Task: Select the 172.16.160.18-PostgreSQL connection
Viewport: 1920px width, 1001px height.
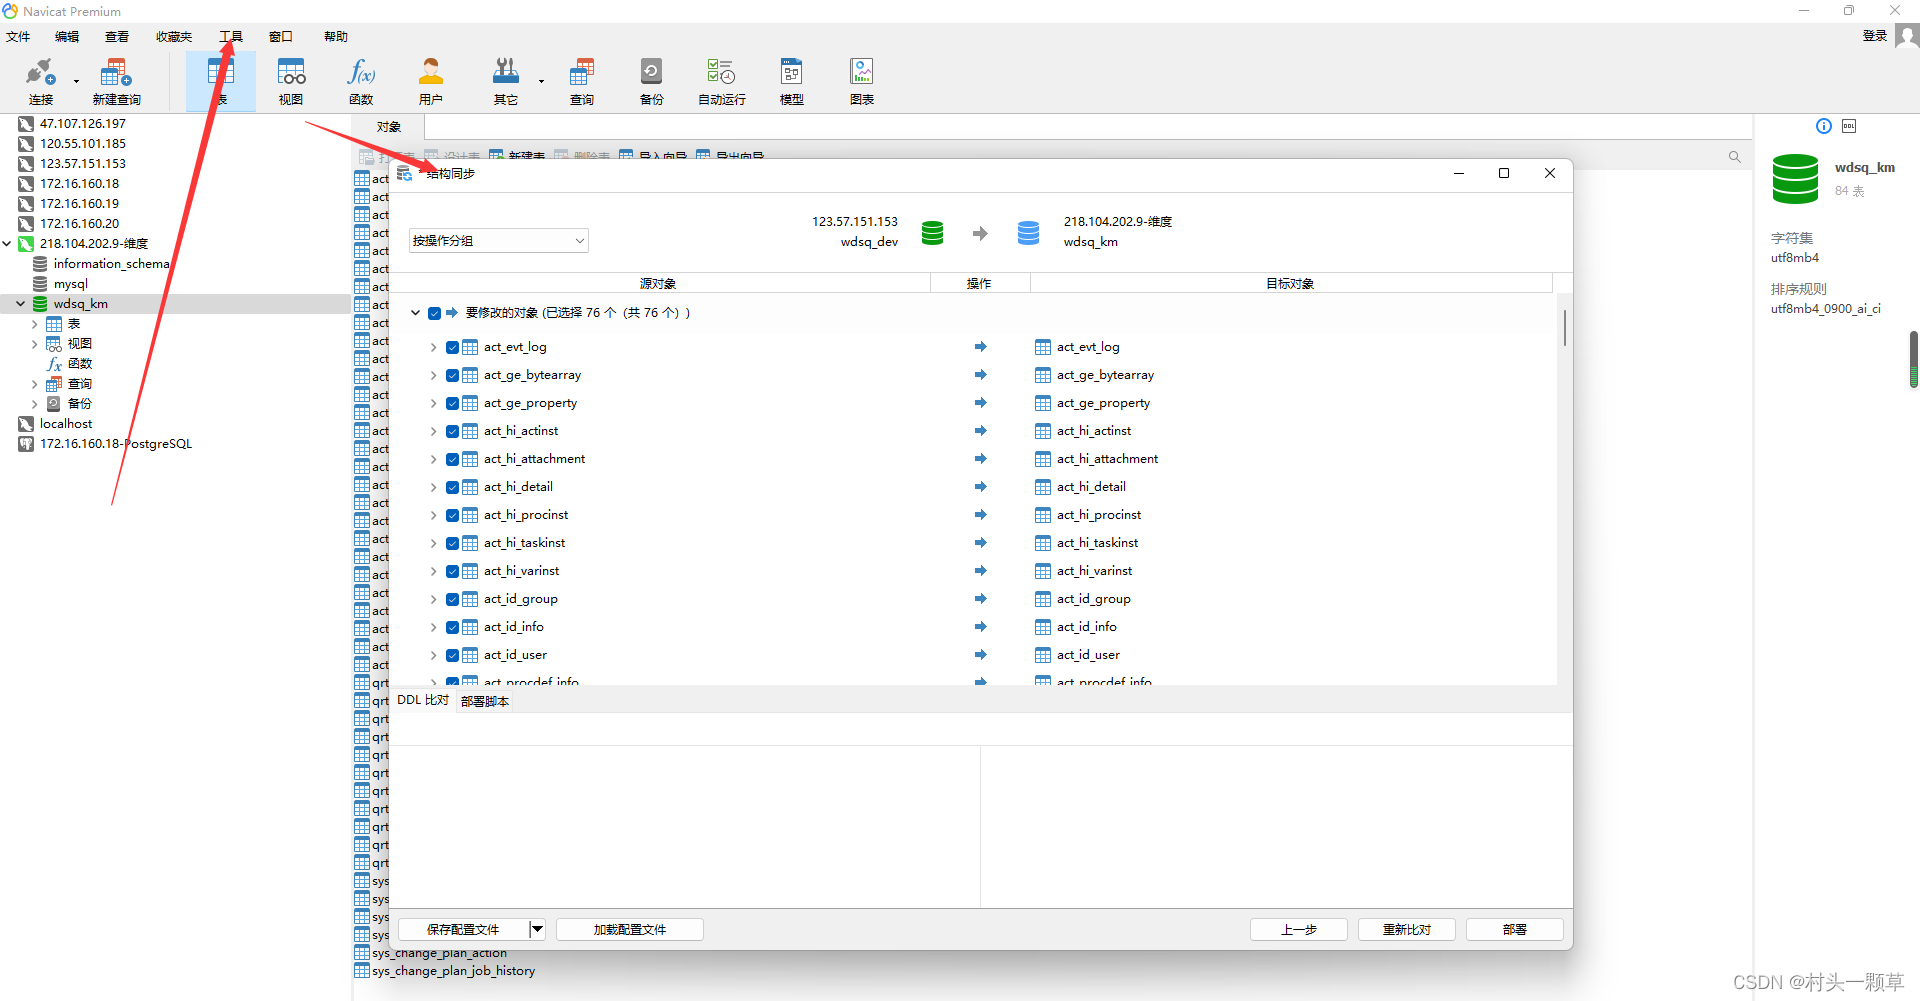Action: click(116, 444)
